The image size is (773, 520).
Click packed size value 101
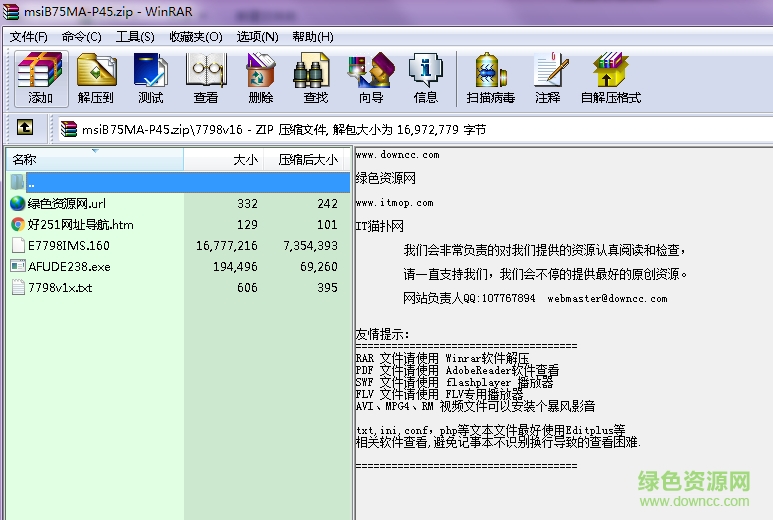[x=327, y=225]
